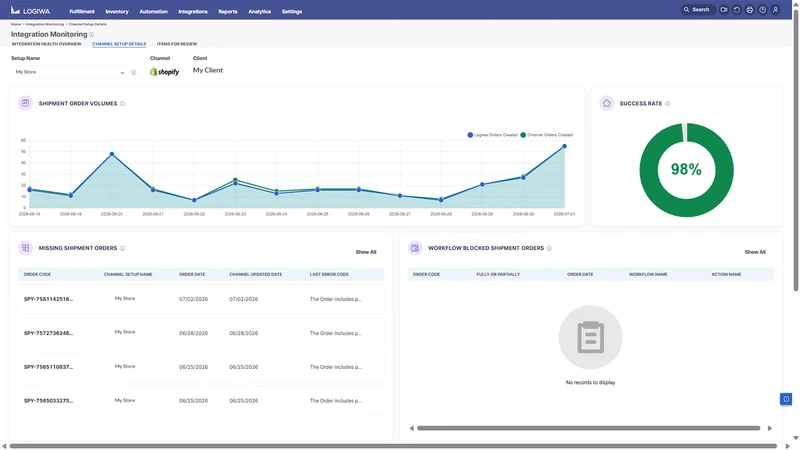Click the Shopify channel logo
The image size is (800, 450).
point(164,72)
